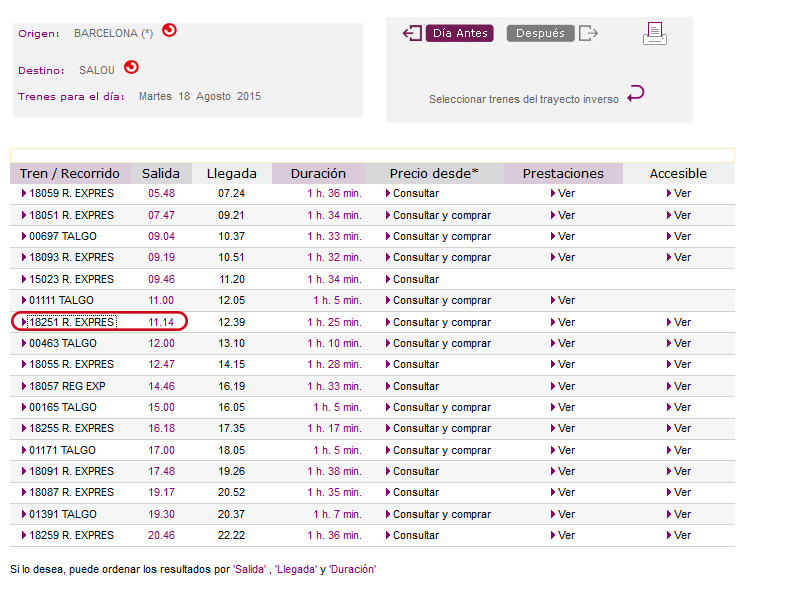
Task: Click the Prestaciones column header
Action: click(x=563, y=174)
